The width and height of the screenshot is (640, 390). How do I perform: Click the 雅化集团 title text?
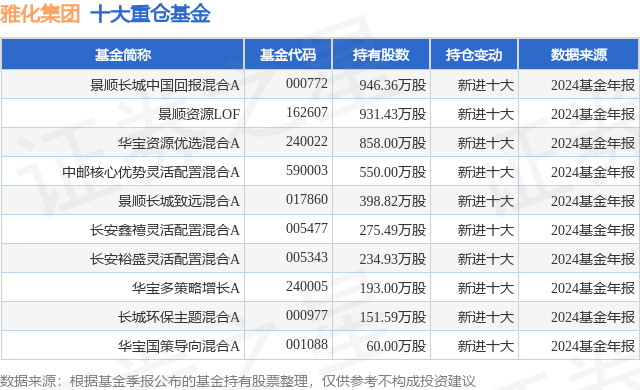[40, 13]
